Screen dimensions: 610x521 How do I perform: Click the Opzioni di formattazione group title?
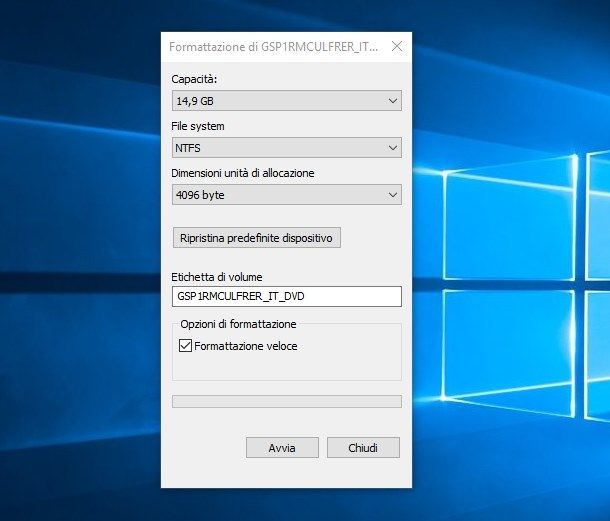[x=238, y=324]
